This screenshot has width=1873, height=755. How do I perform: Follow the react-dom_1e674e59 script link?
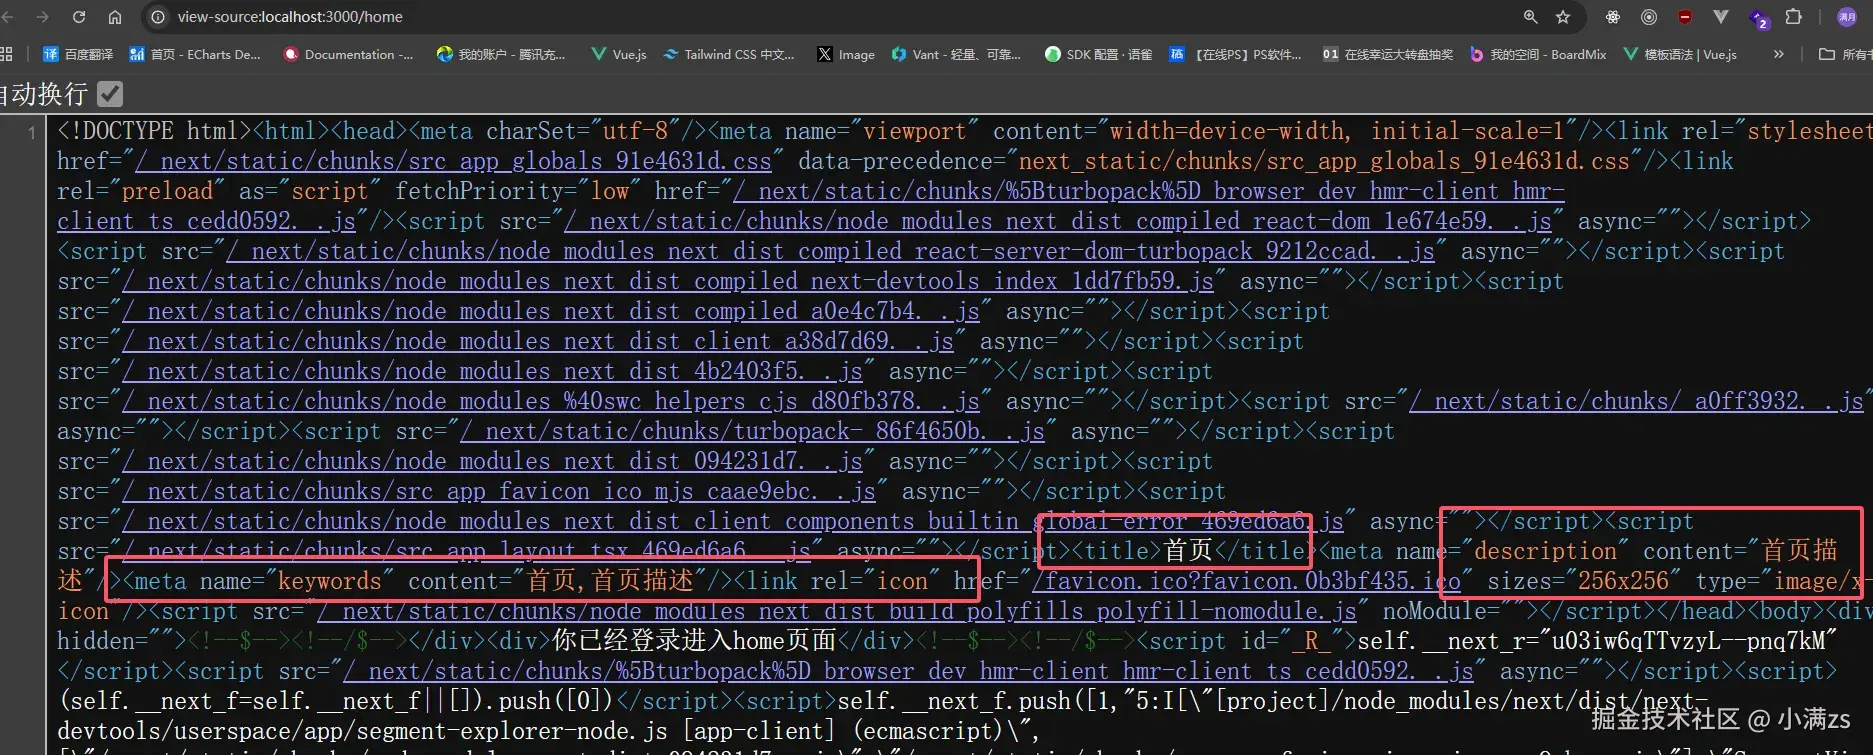pyautogui.click(x=1058, y=221)
